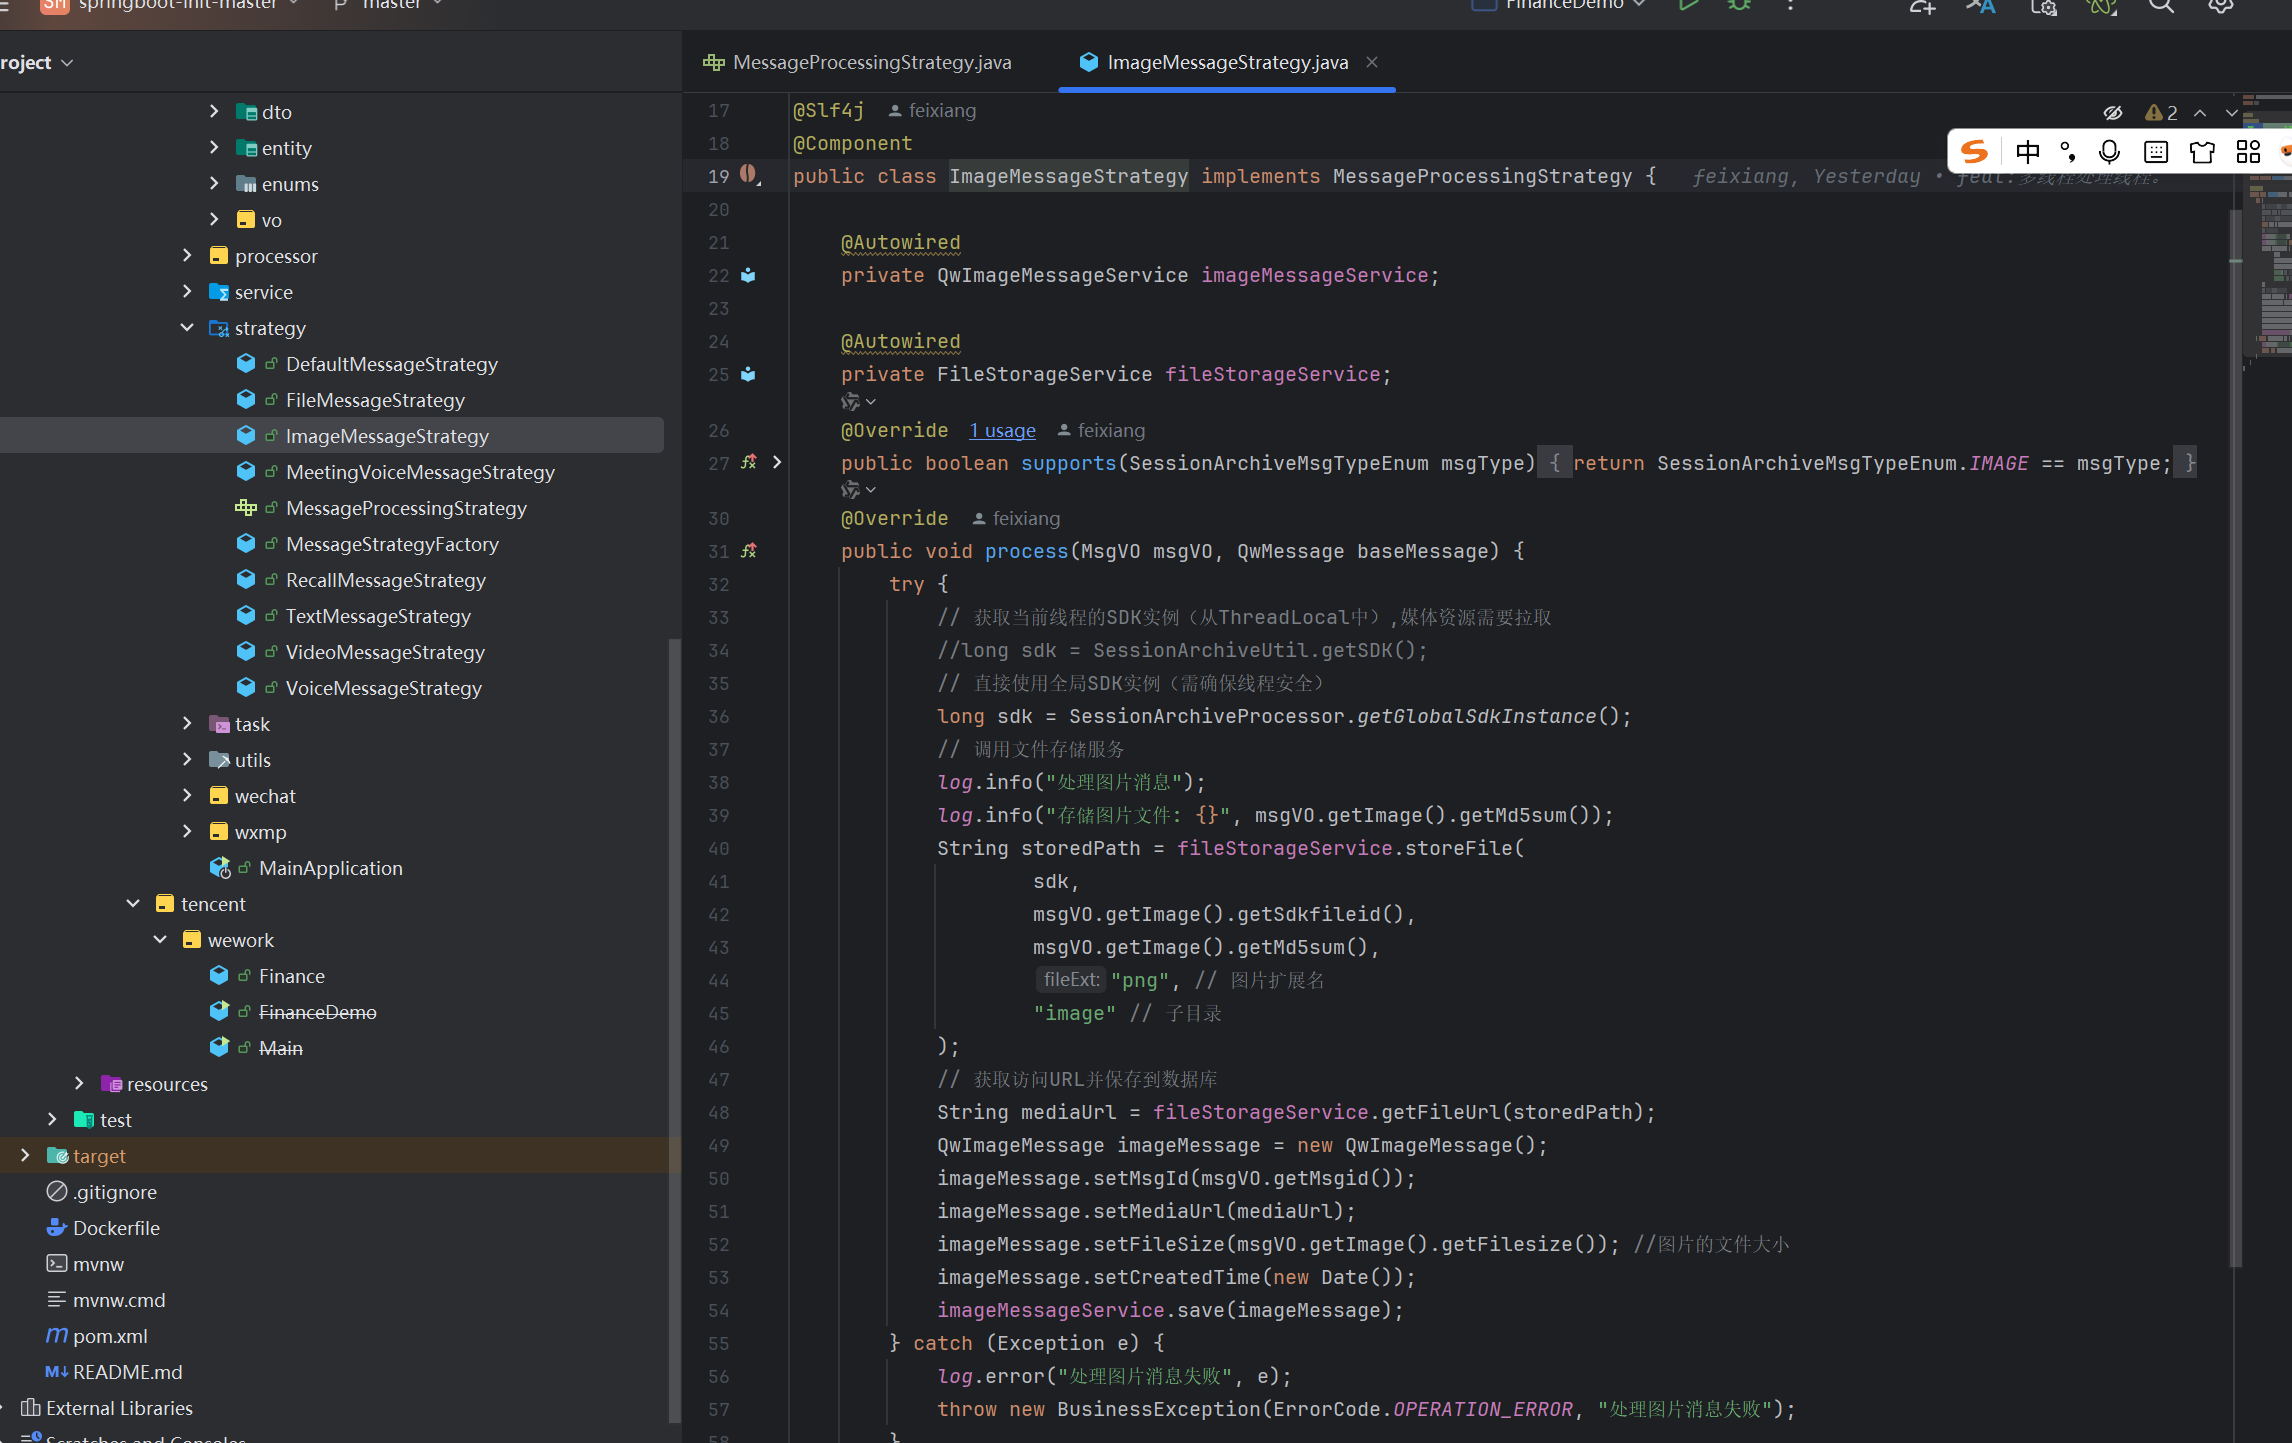Jump to the previous highlighted problem

(x=2200, y=113)
